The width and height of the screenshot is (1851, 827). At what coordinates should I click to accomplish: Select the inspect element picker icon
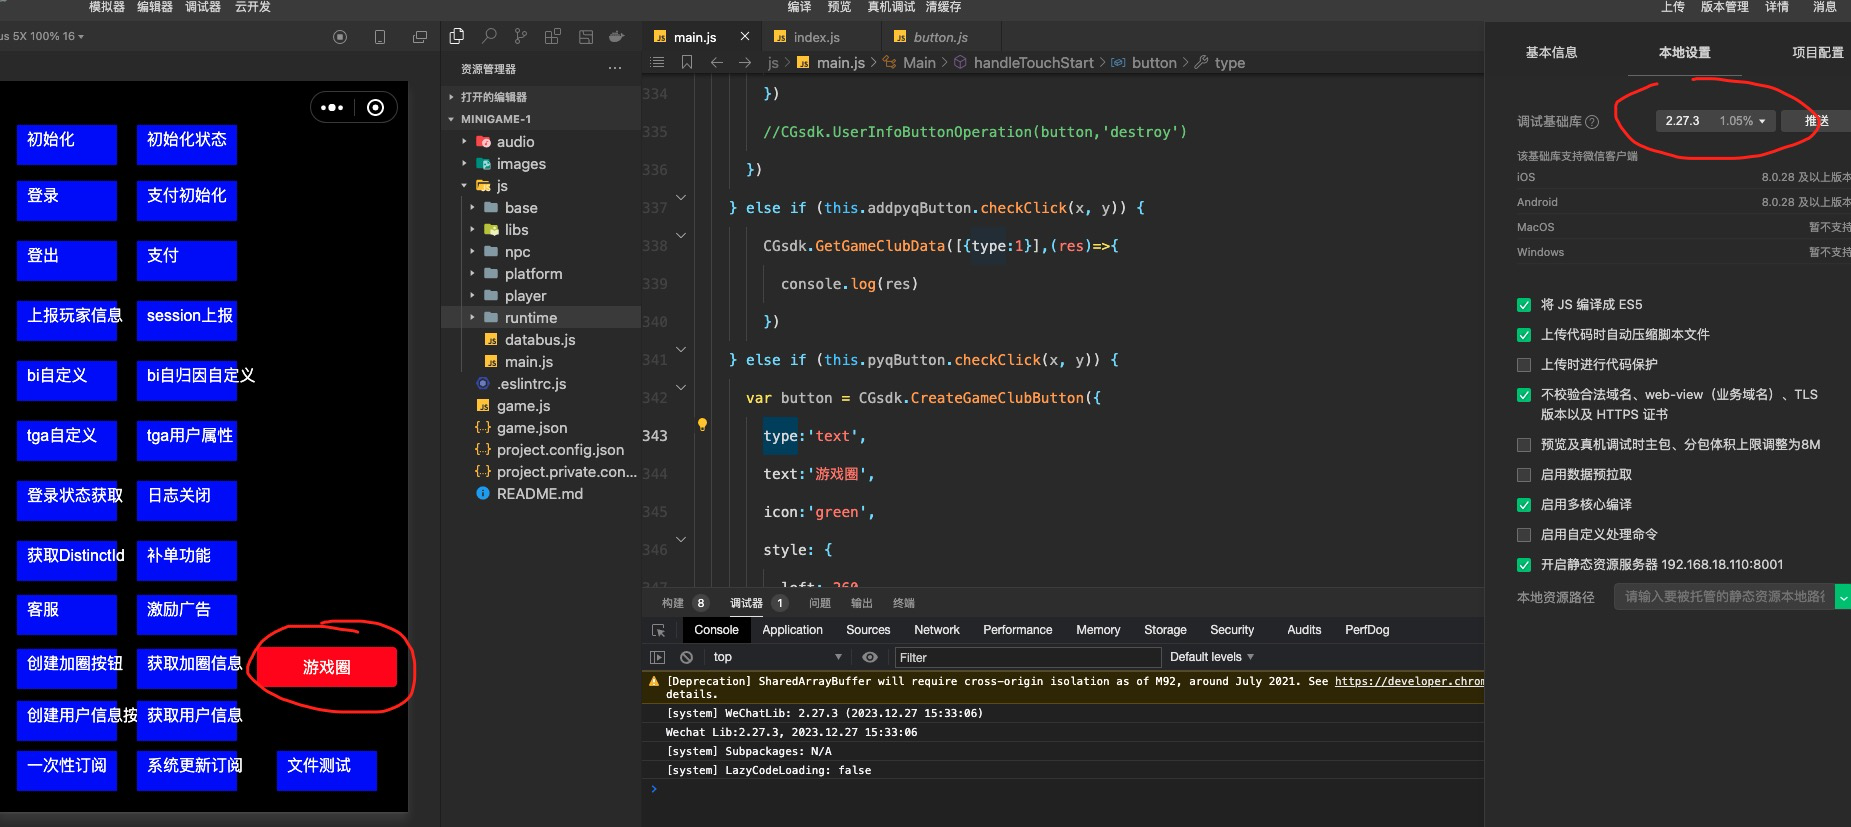click(x=658, y=630)
